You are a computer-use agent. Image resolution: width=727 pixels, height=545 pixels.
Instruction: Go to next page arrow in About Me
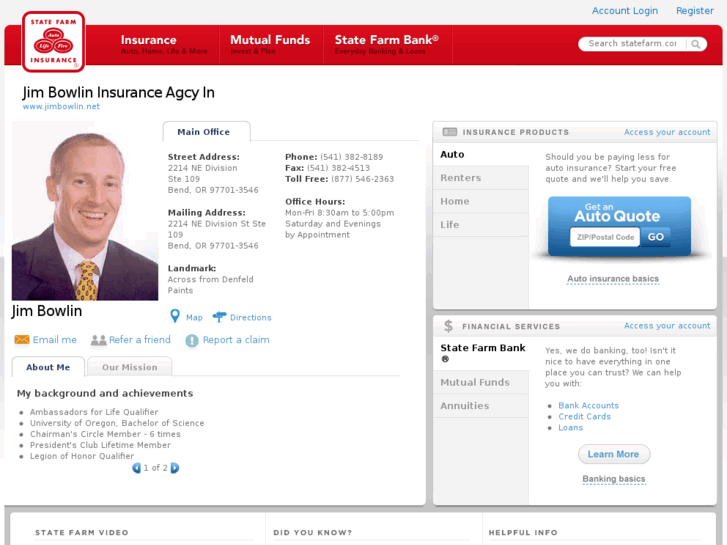coord(175,468)
